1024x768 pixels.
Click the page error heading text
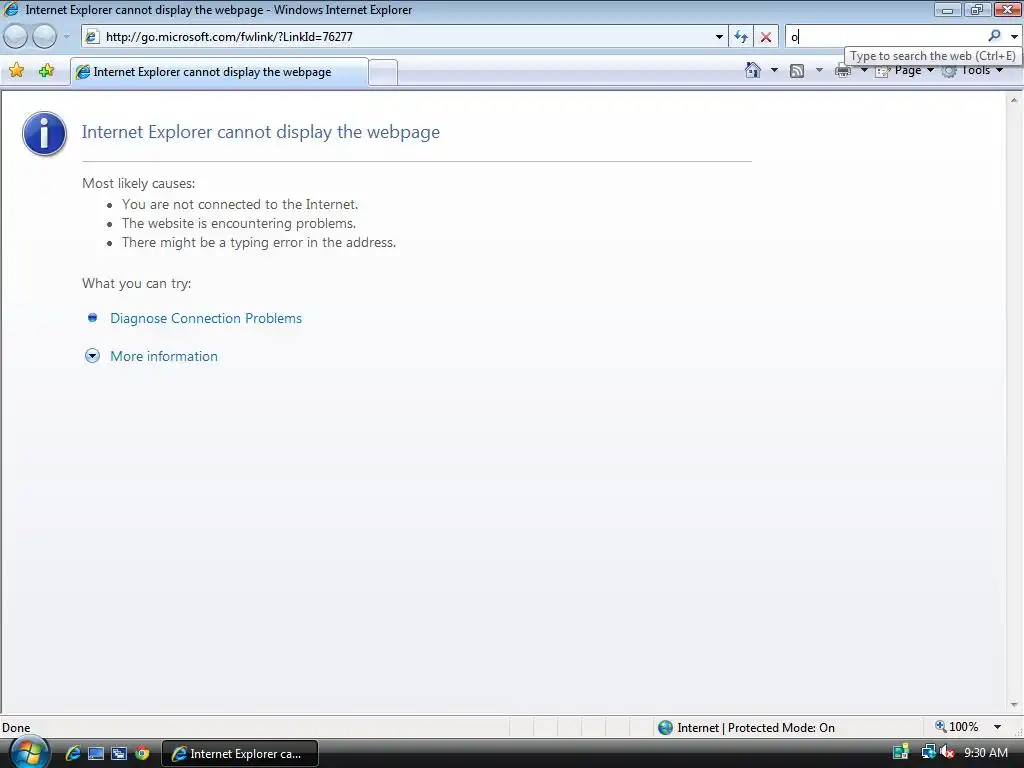(261, 132)
